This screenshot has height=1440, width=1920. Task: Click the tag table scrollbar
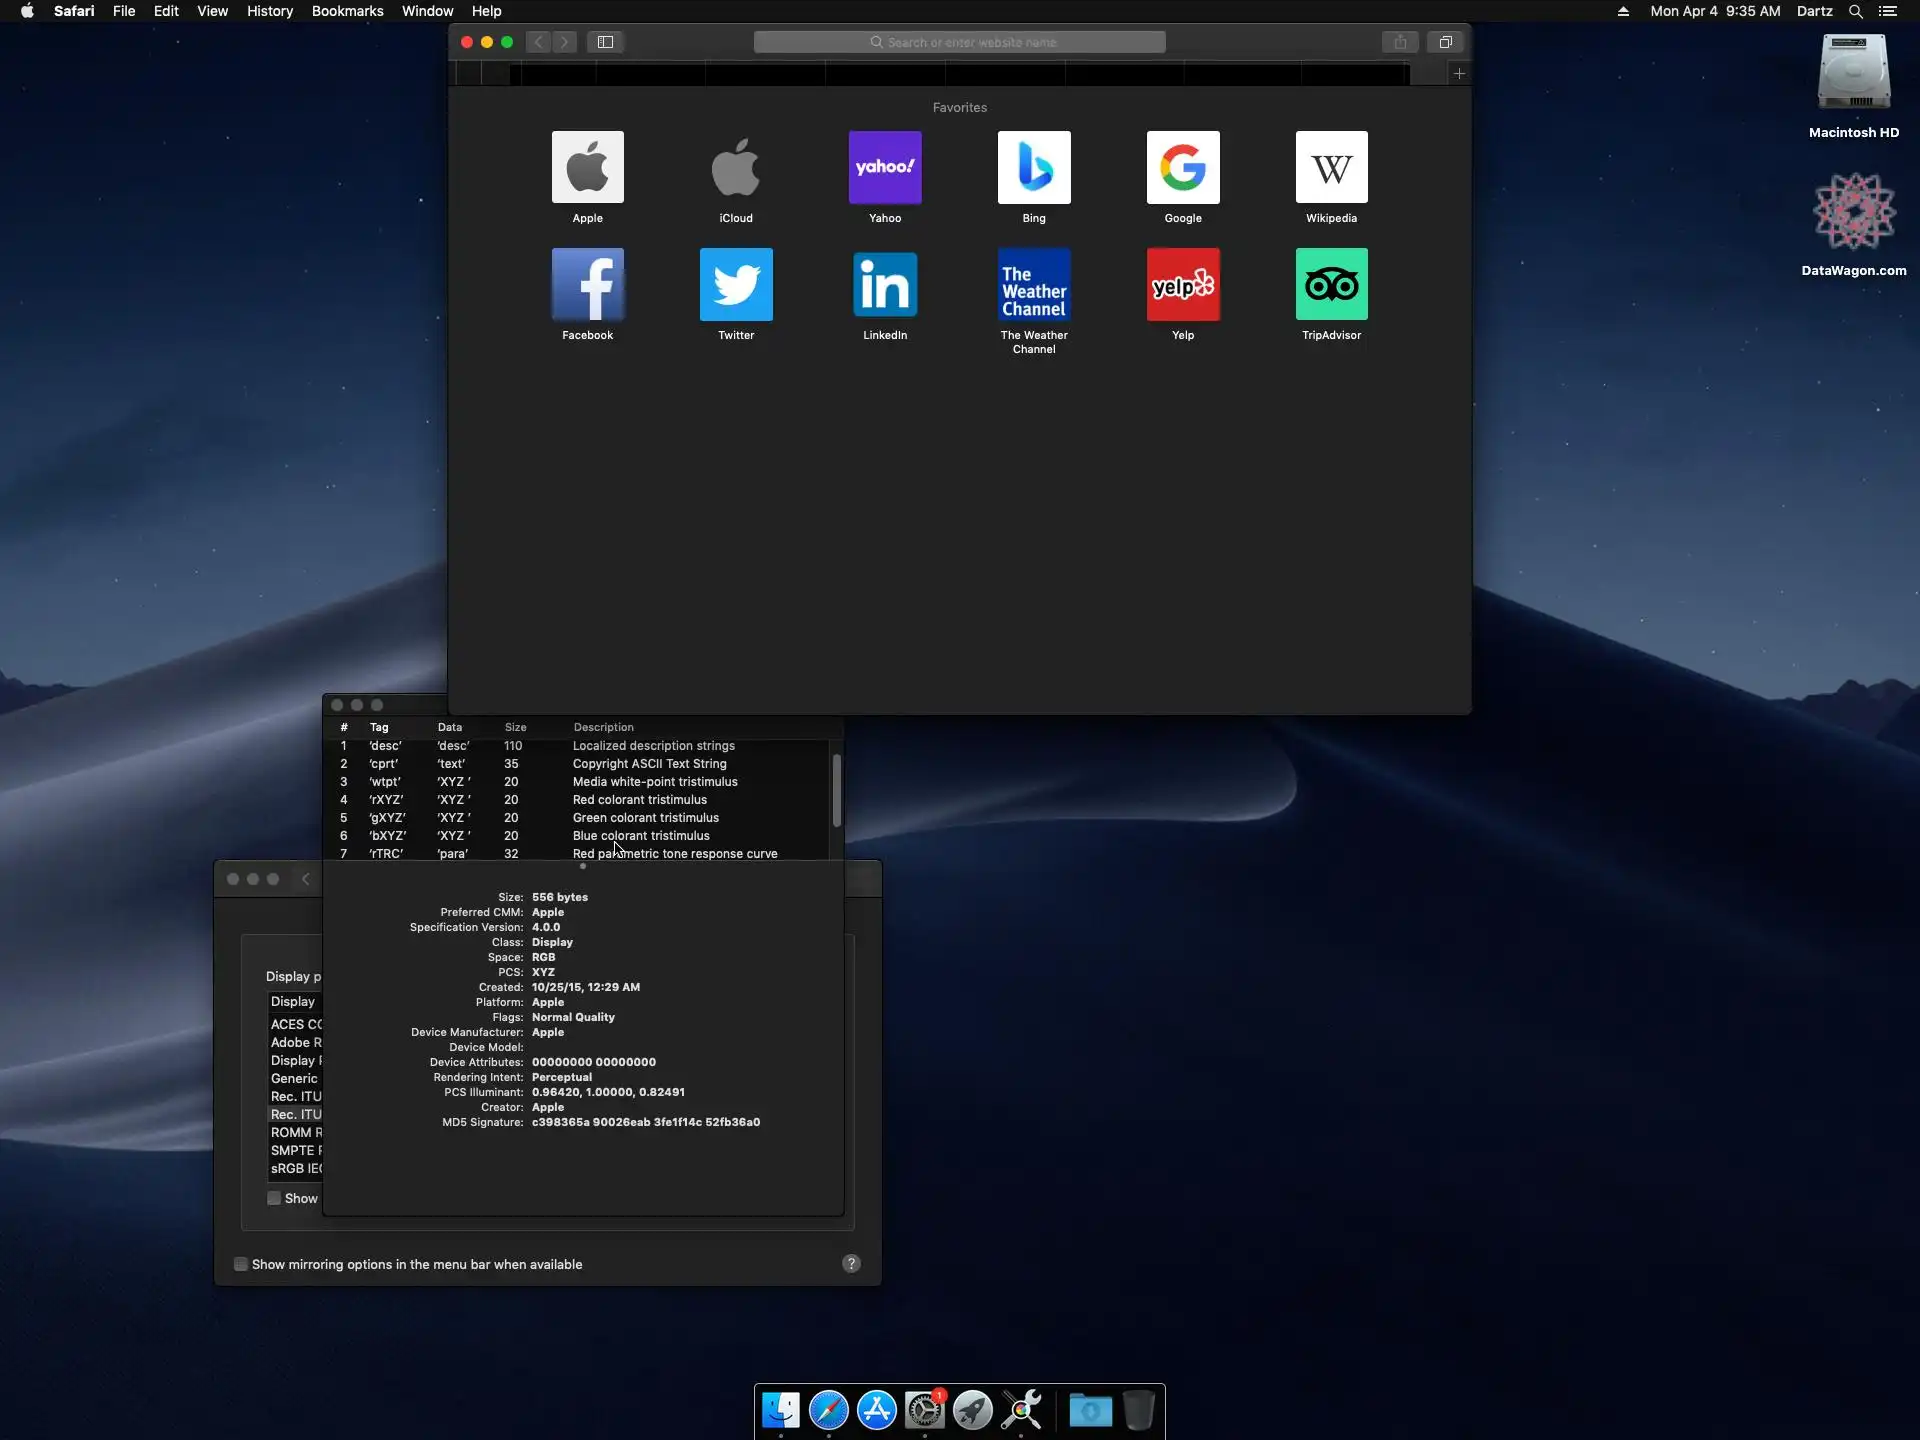[836, 790]
